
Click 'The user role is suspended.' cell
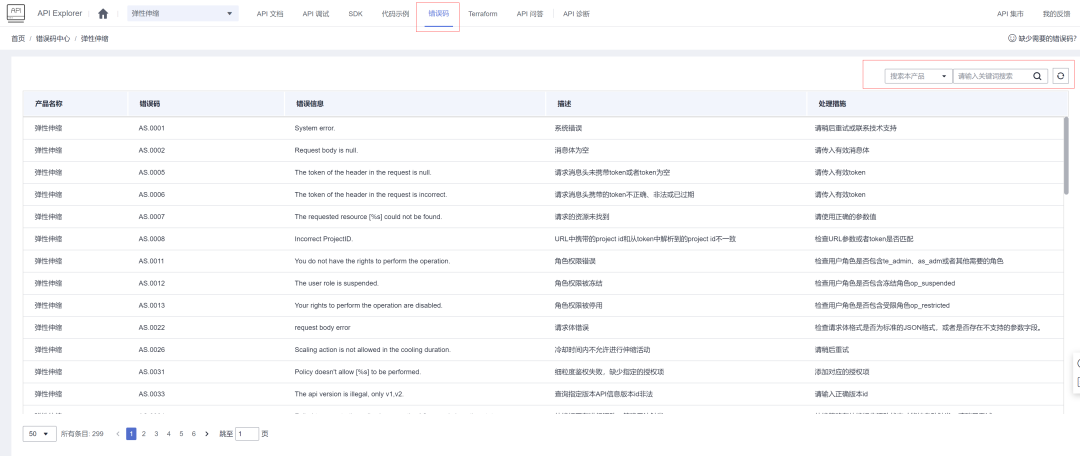pyautogui.click(x=336, y=283)
